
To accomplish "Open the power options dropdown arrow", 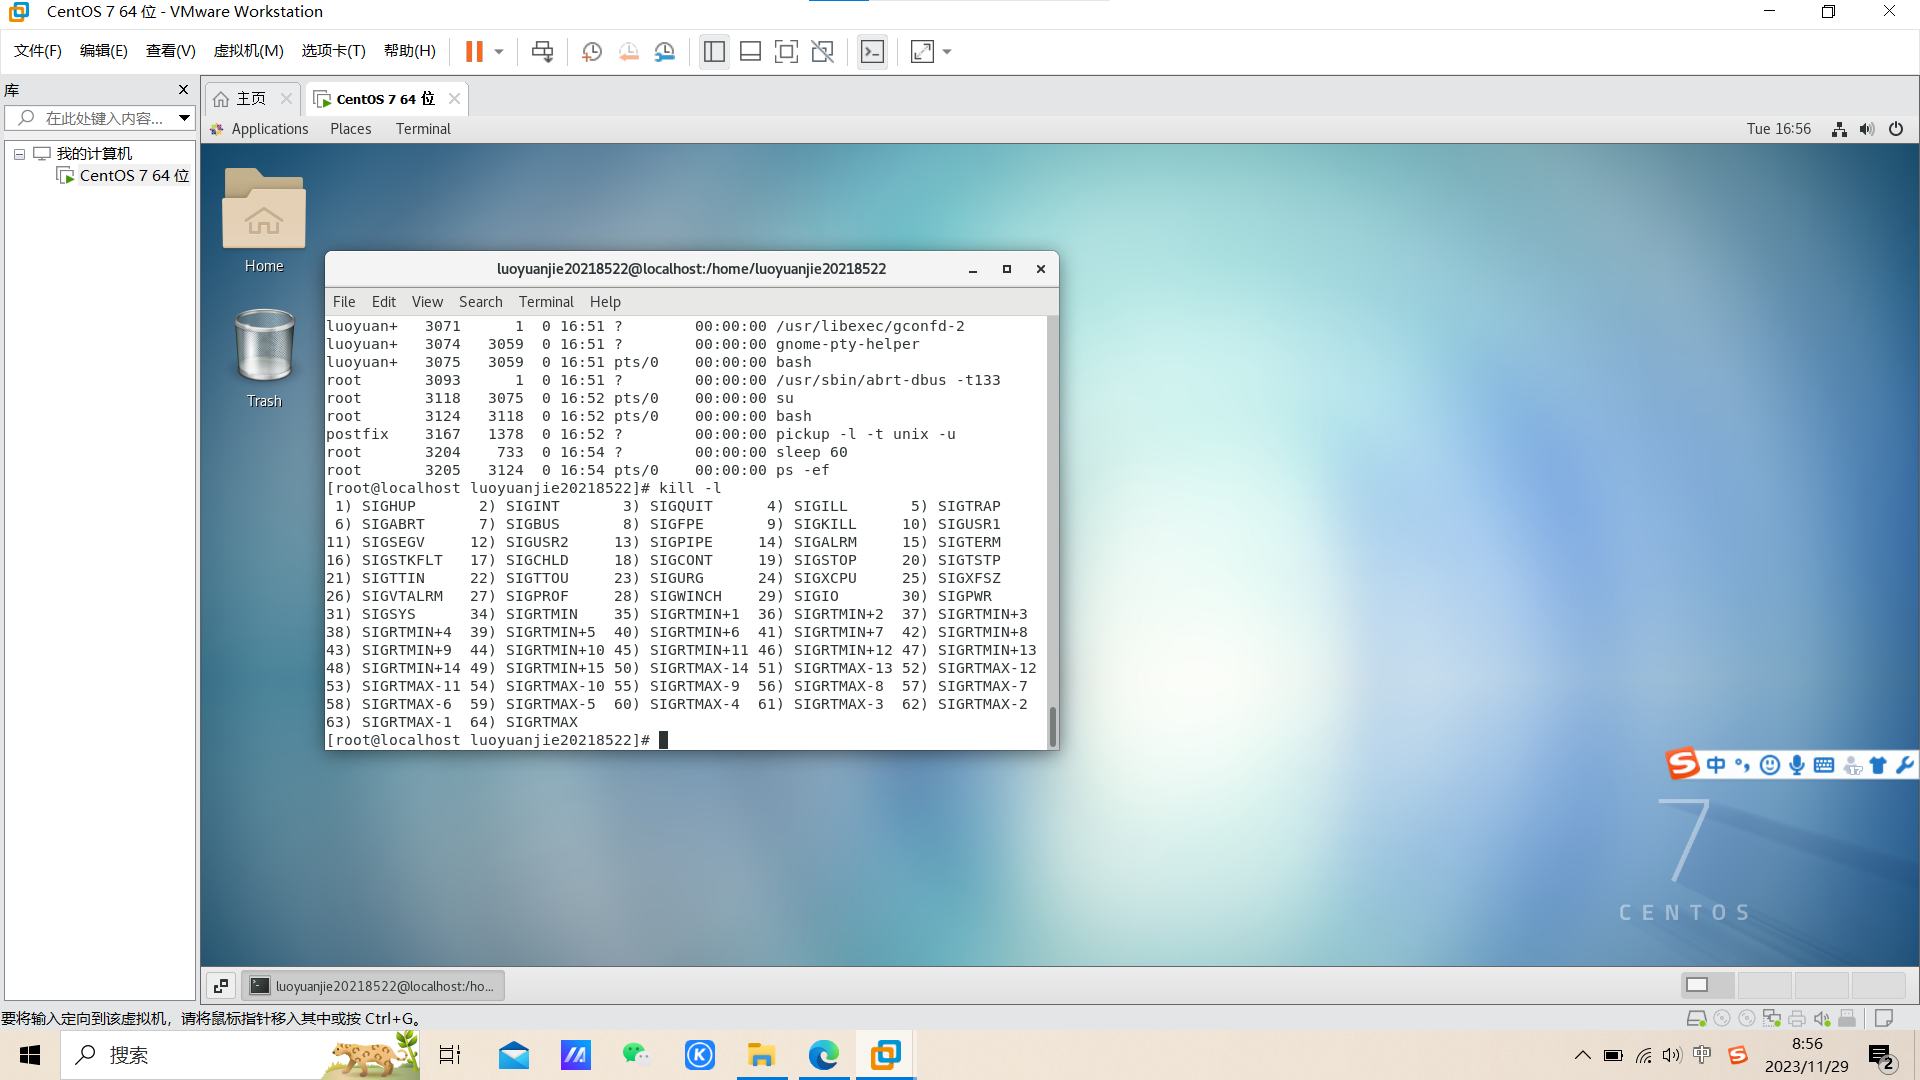I will pos(499,51).
